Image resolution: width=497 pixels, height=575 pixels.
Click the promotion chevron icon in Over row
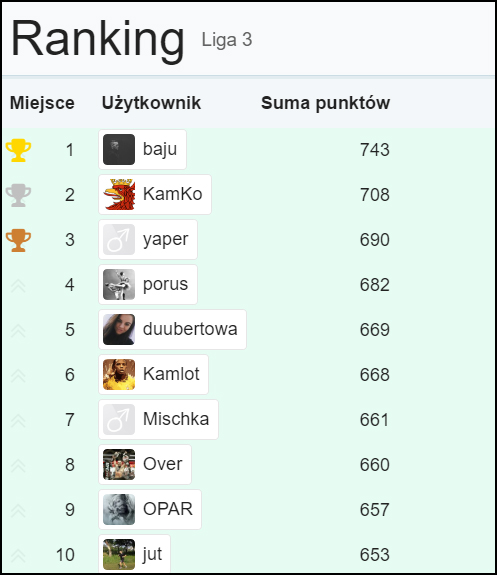coord(18,466)
